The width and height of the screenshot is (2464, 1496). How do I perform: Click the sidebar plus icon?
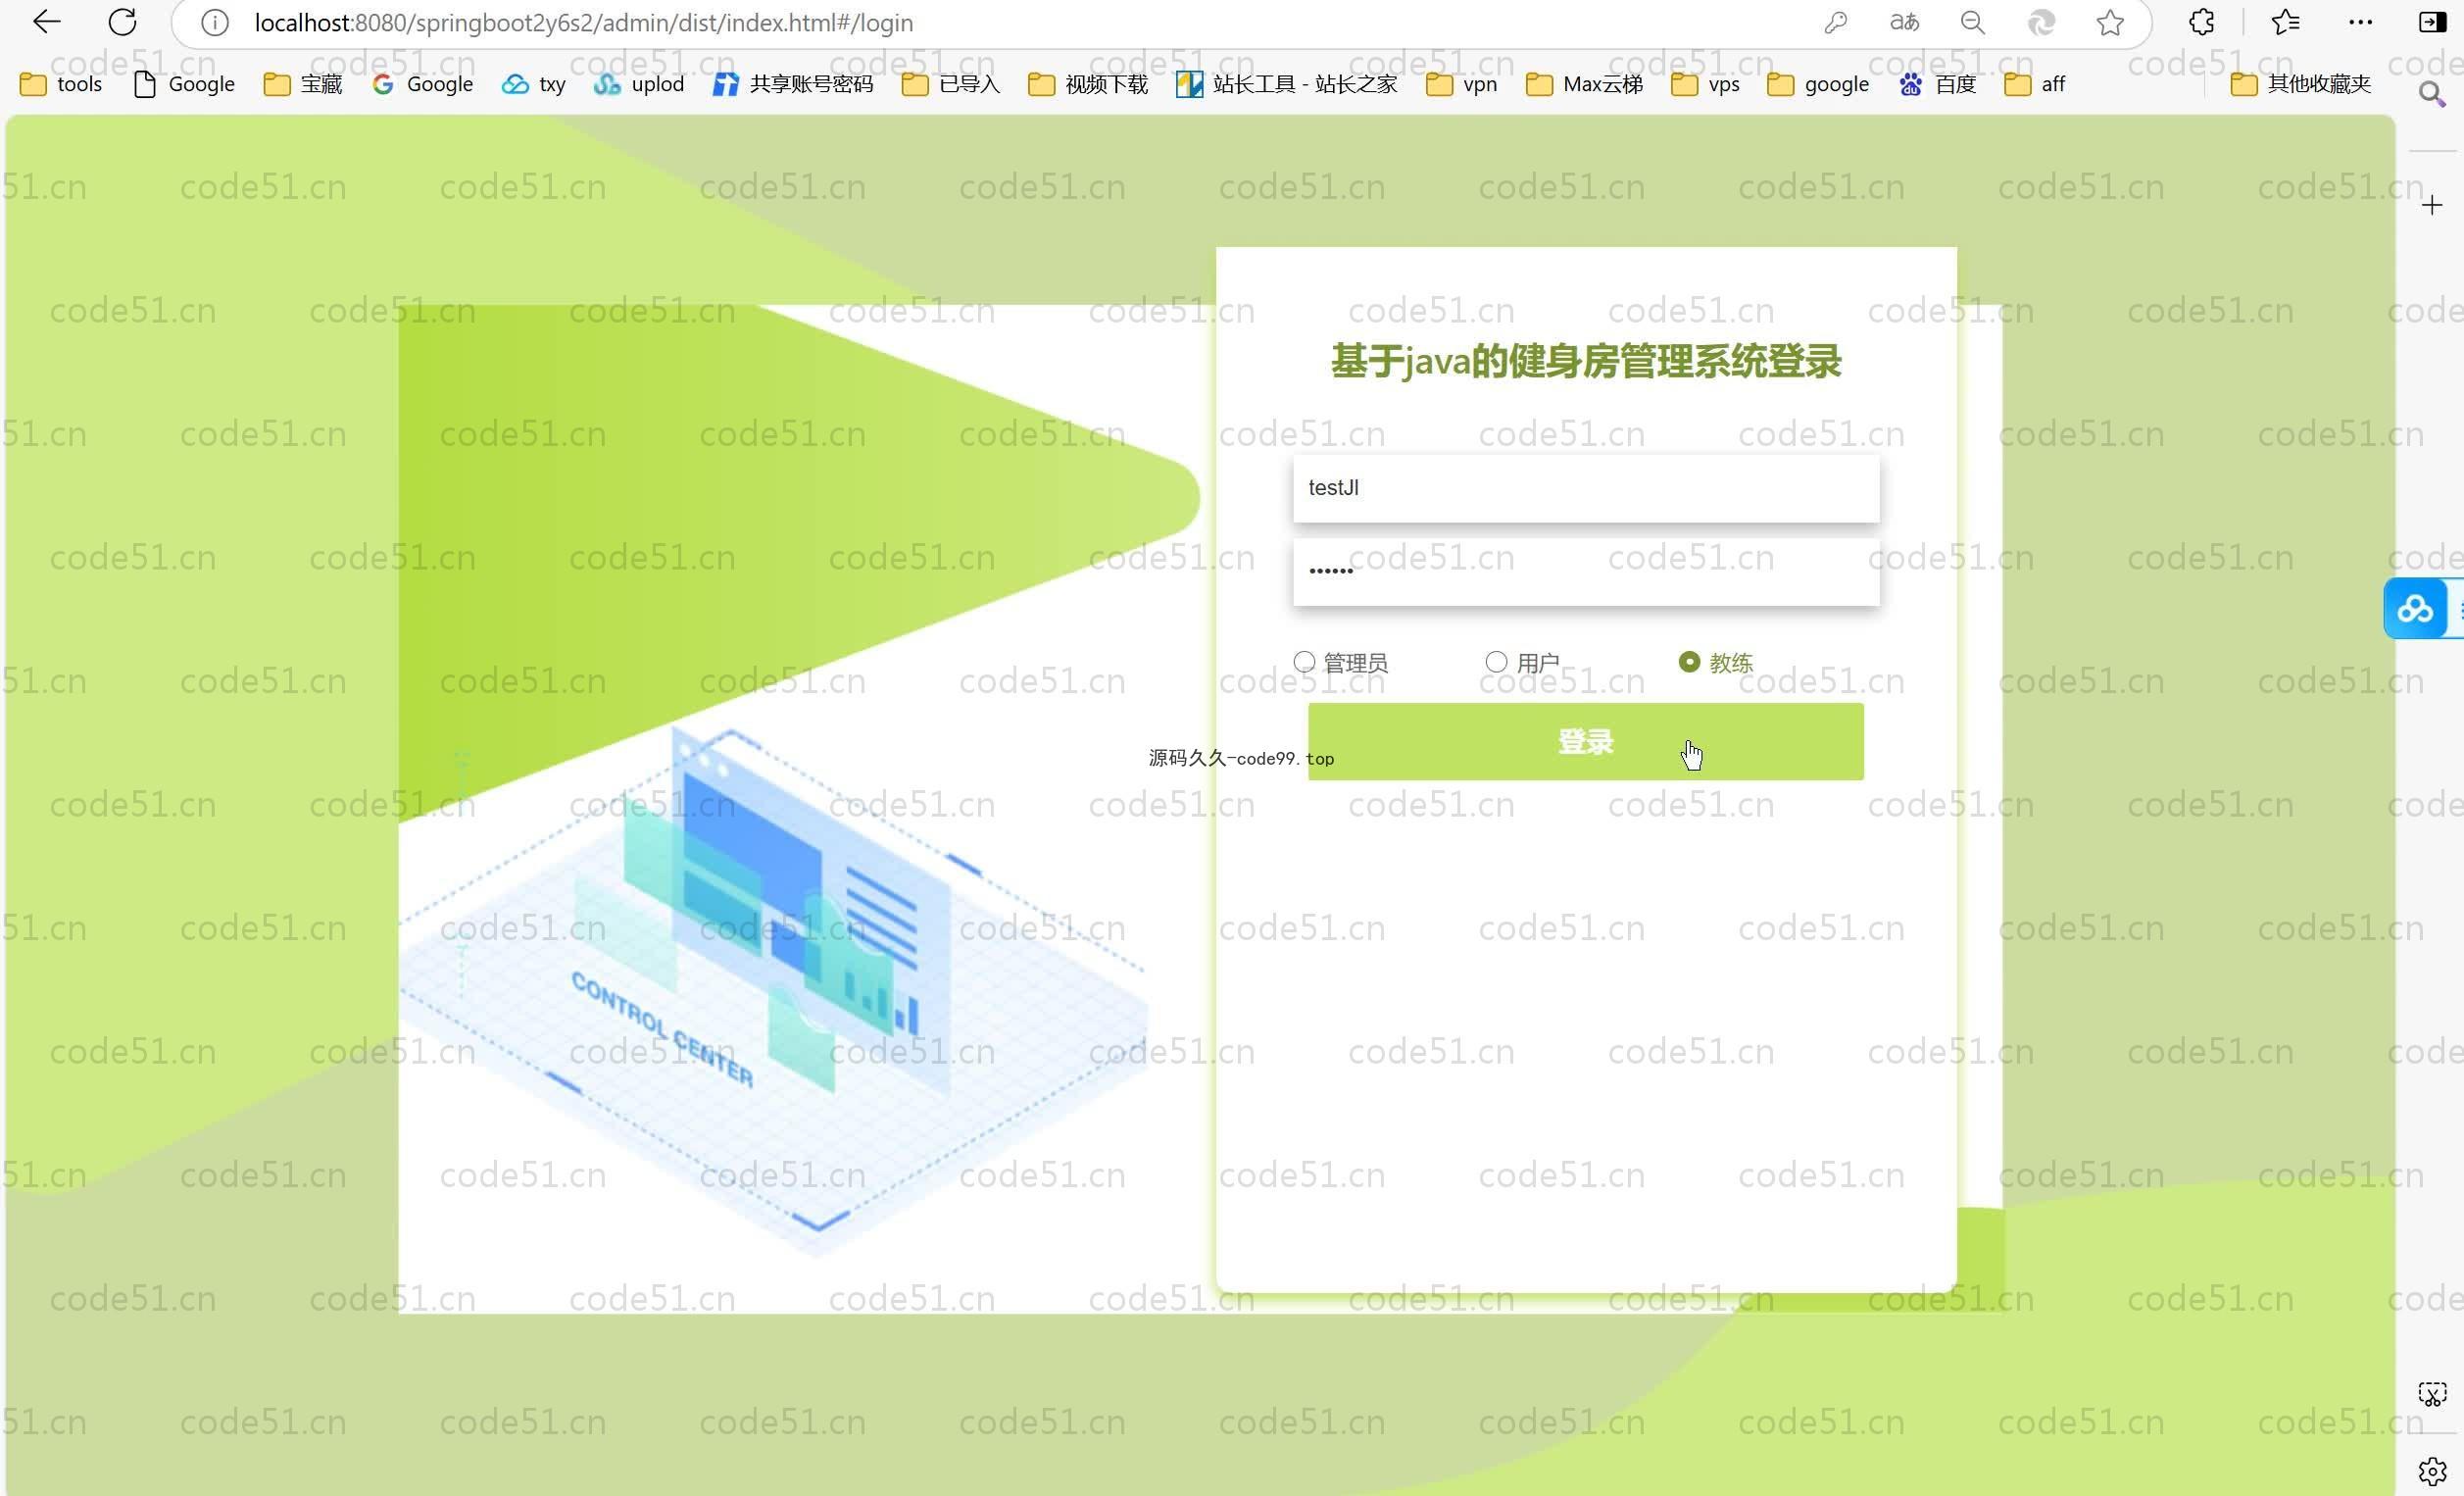2432,205
